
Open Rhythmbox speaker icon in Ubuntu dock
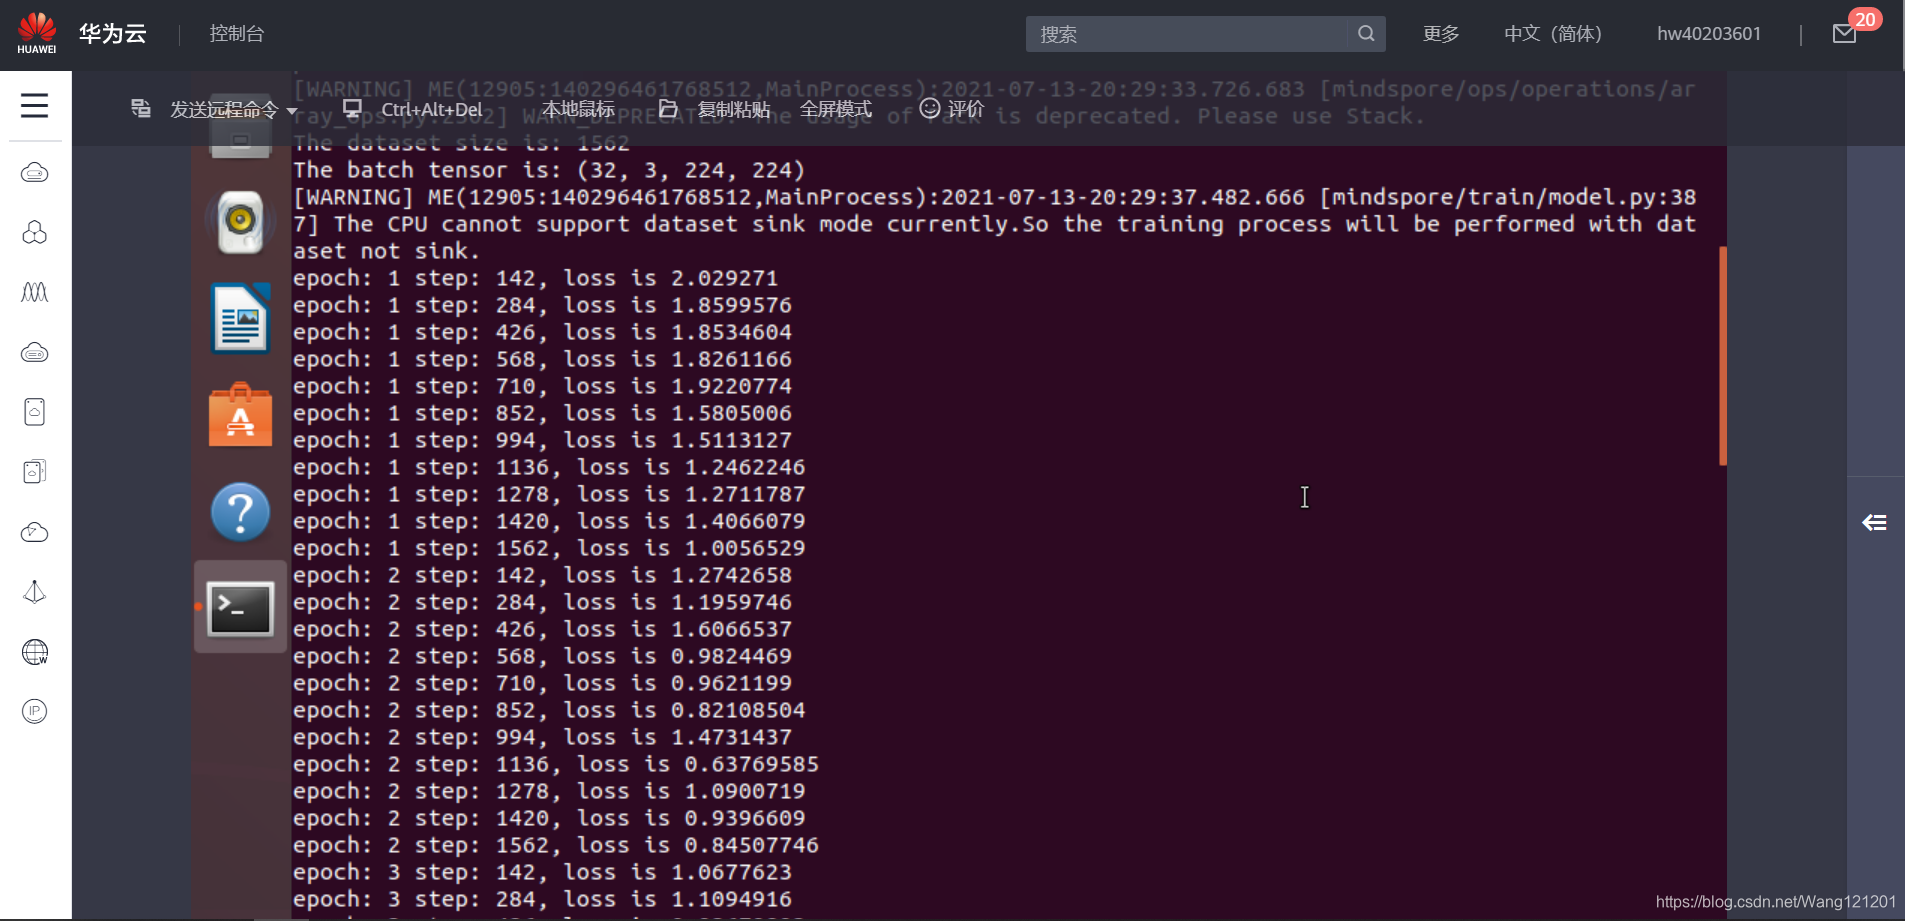(240, 222)
